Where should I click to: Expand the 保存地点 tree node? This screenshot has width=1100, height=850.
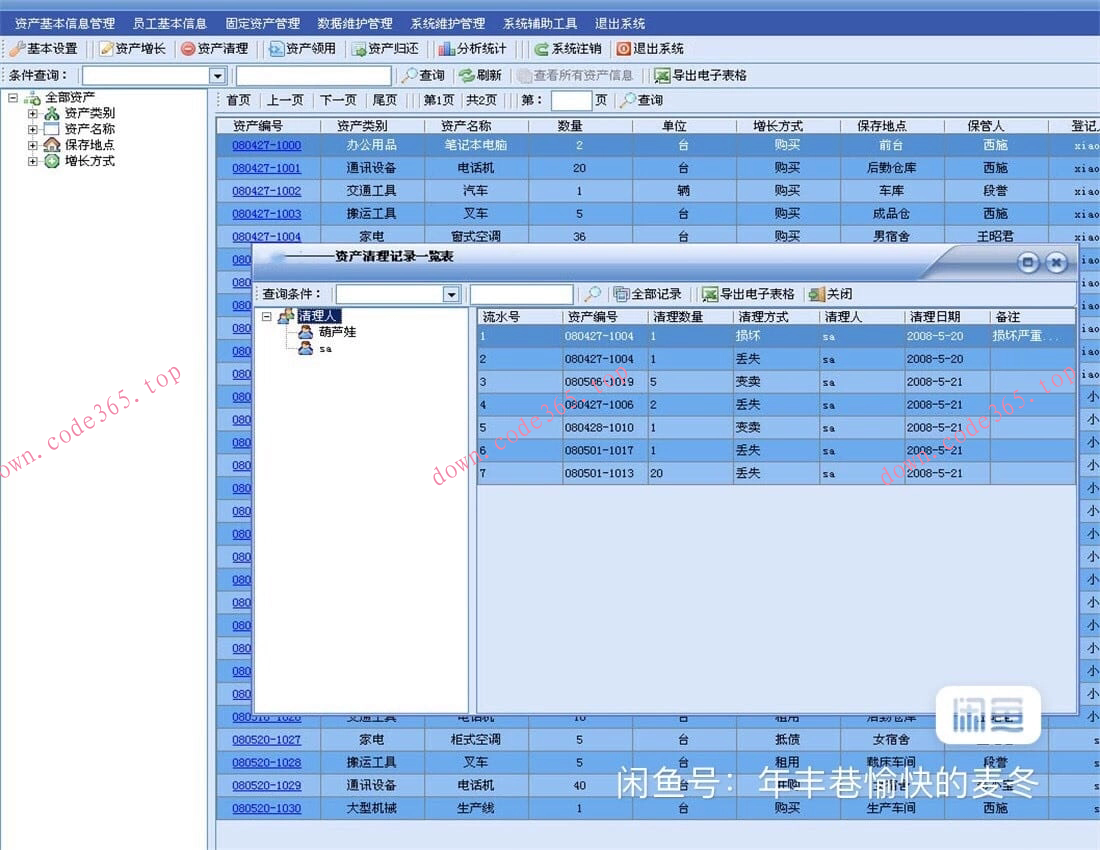coord(33,145)
